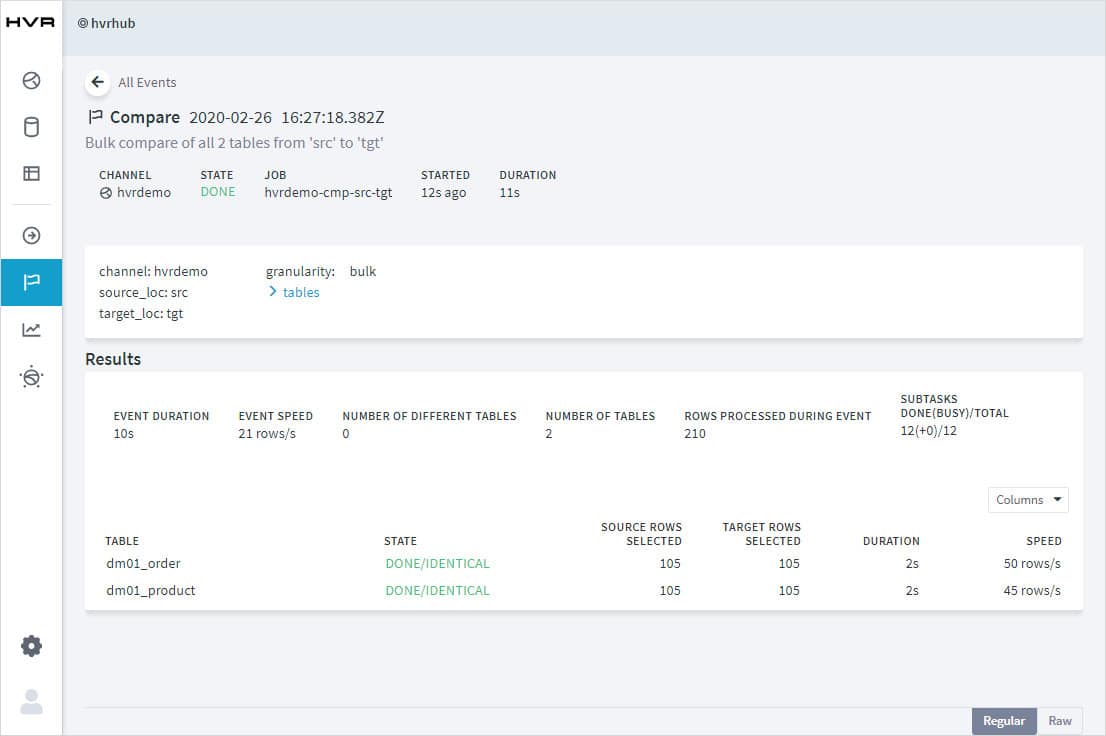Select the dm01_order table row
1106x736 pixels.
pyautogui.click(x=583, y=563)
